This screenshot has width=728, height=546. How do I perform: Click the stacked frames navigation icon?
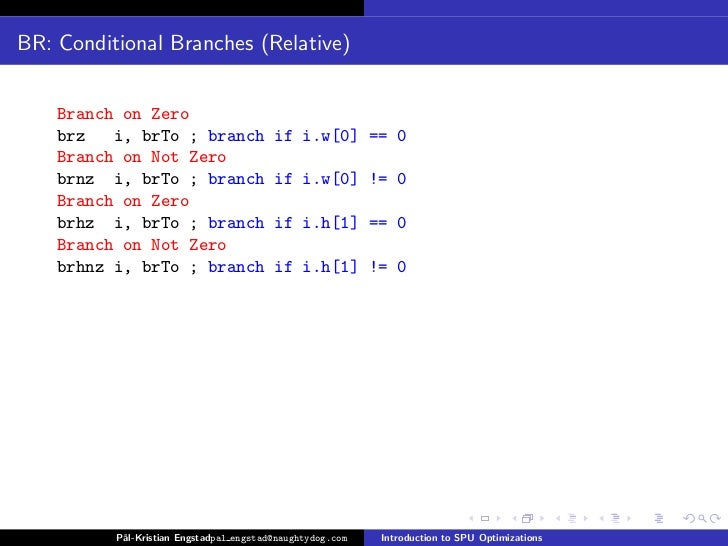[x=527, y=518]
